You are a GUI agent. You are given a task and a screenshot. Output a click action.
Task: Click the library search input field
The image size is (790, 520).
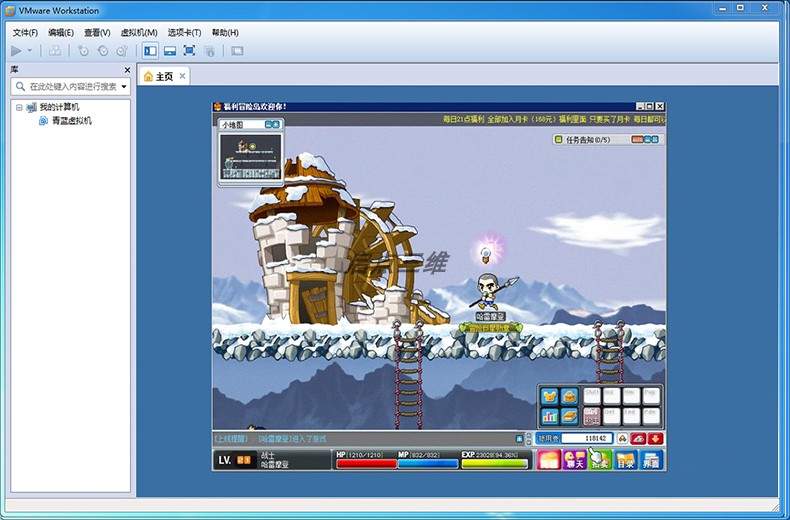click(70, 86)
